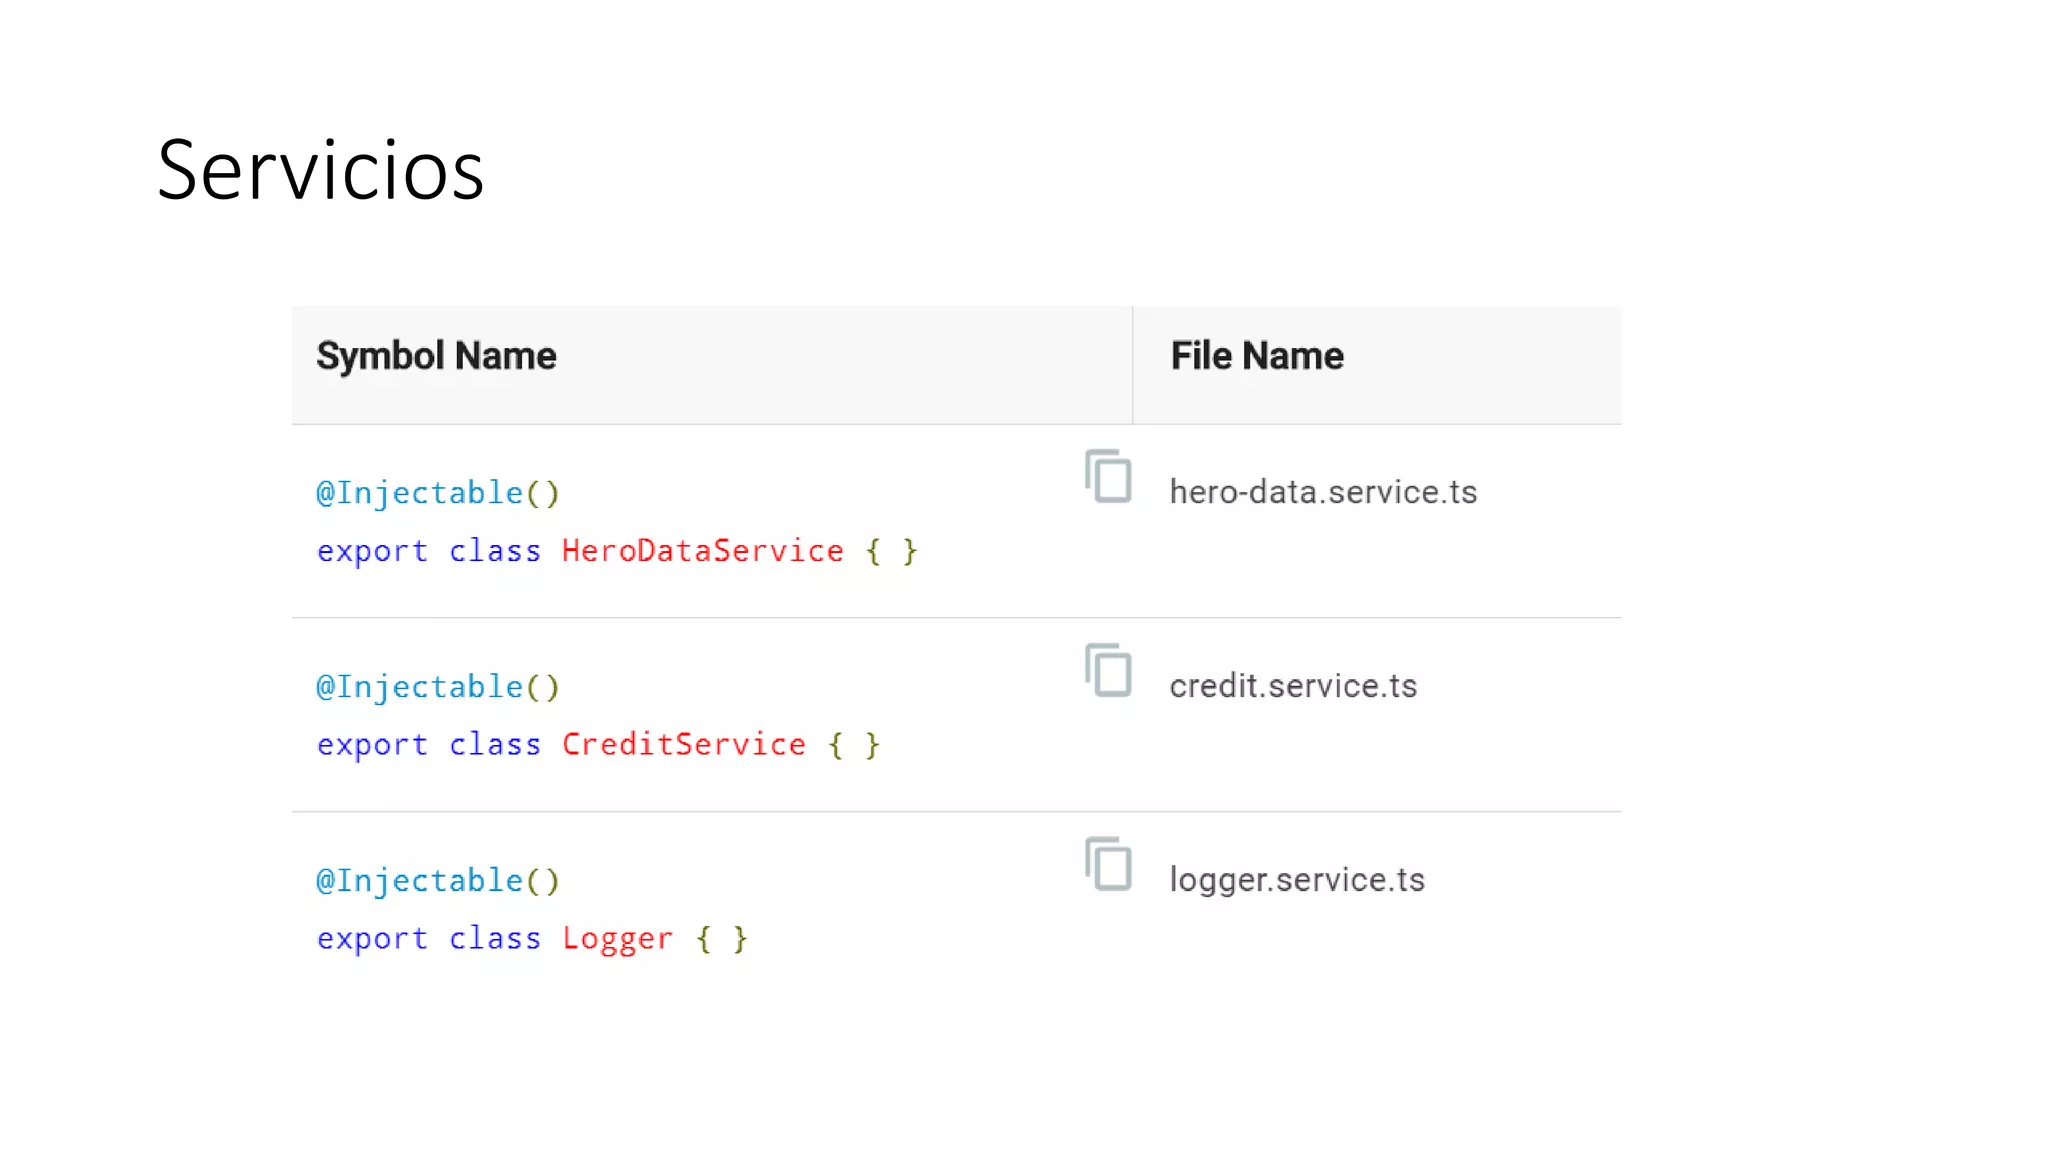2048x1152 pixels.
Task: Copy the CreditService code snippet
Action: [x=1108, y=670]
